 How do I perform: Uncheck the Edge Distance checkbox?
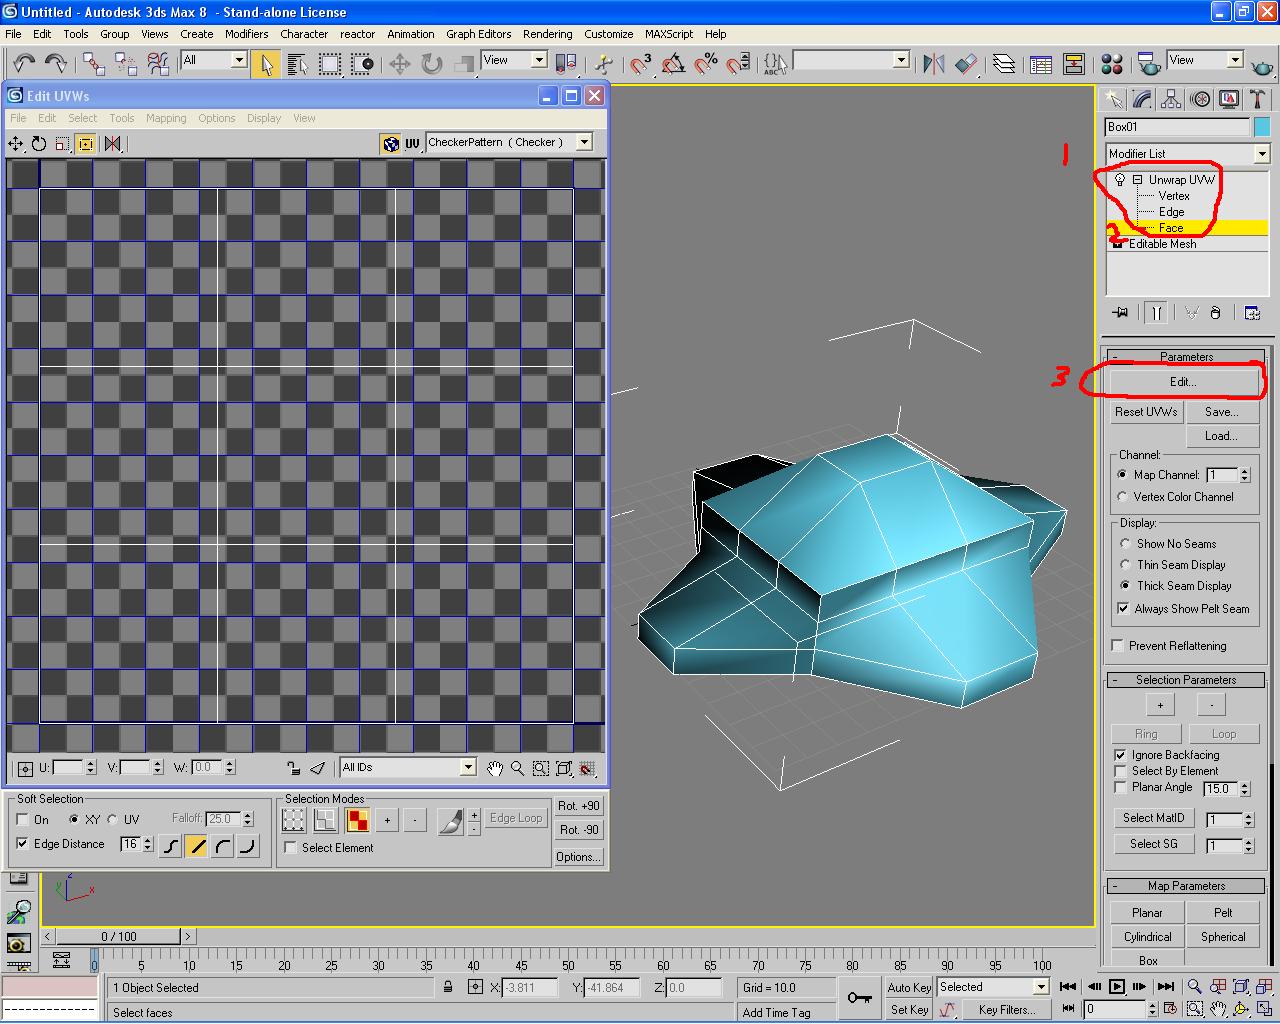click(22, 844)
